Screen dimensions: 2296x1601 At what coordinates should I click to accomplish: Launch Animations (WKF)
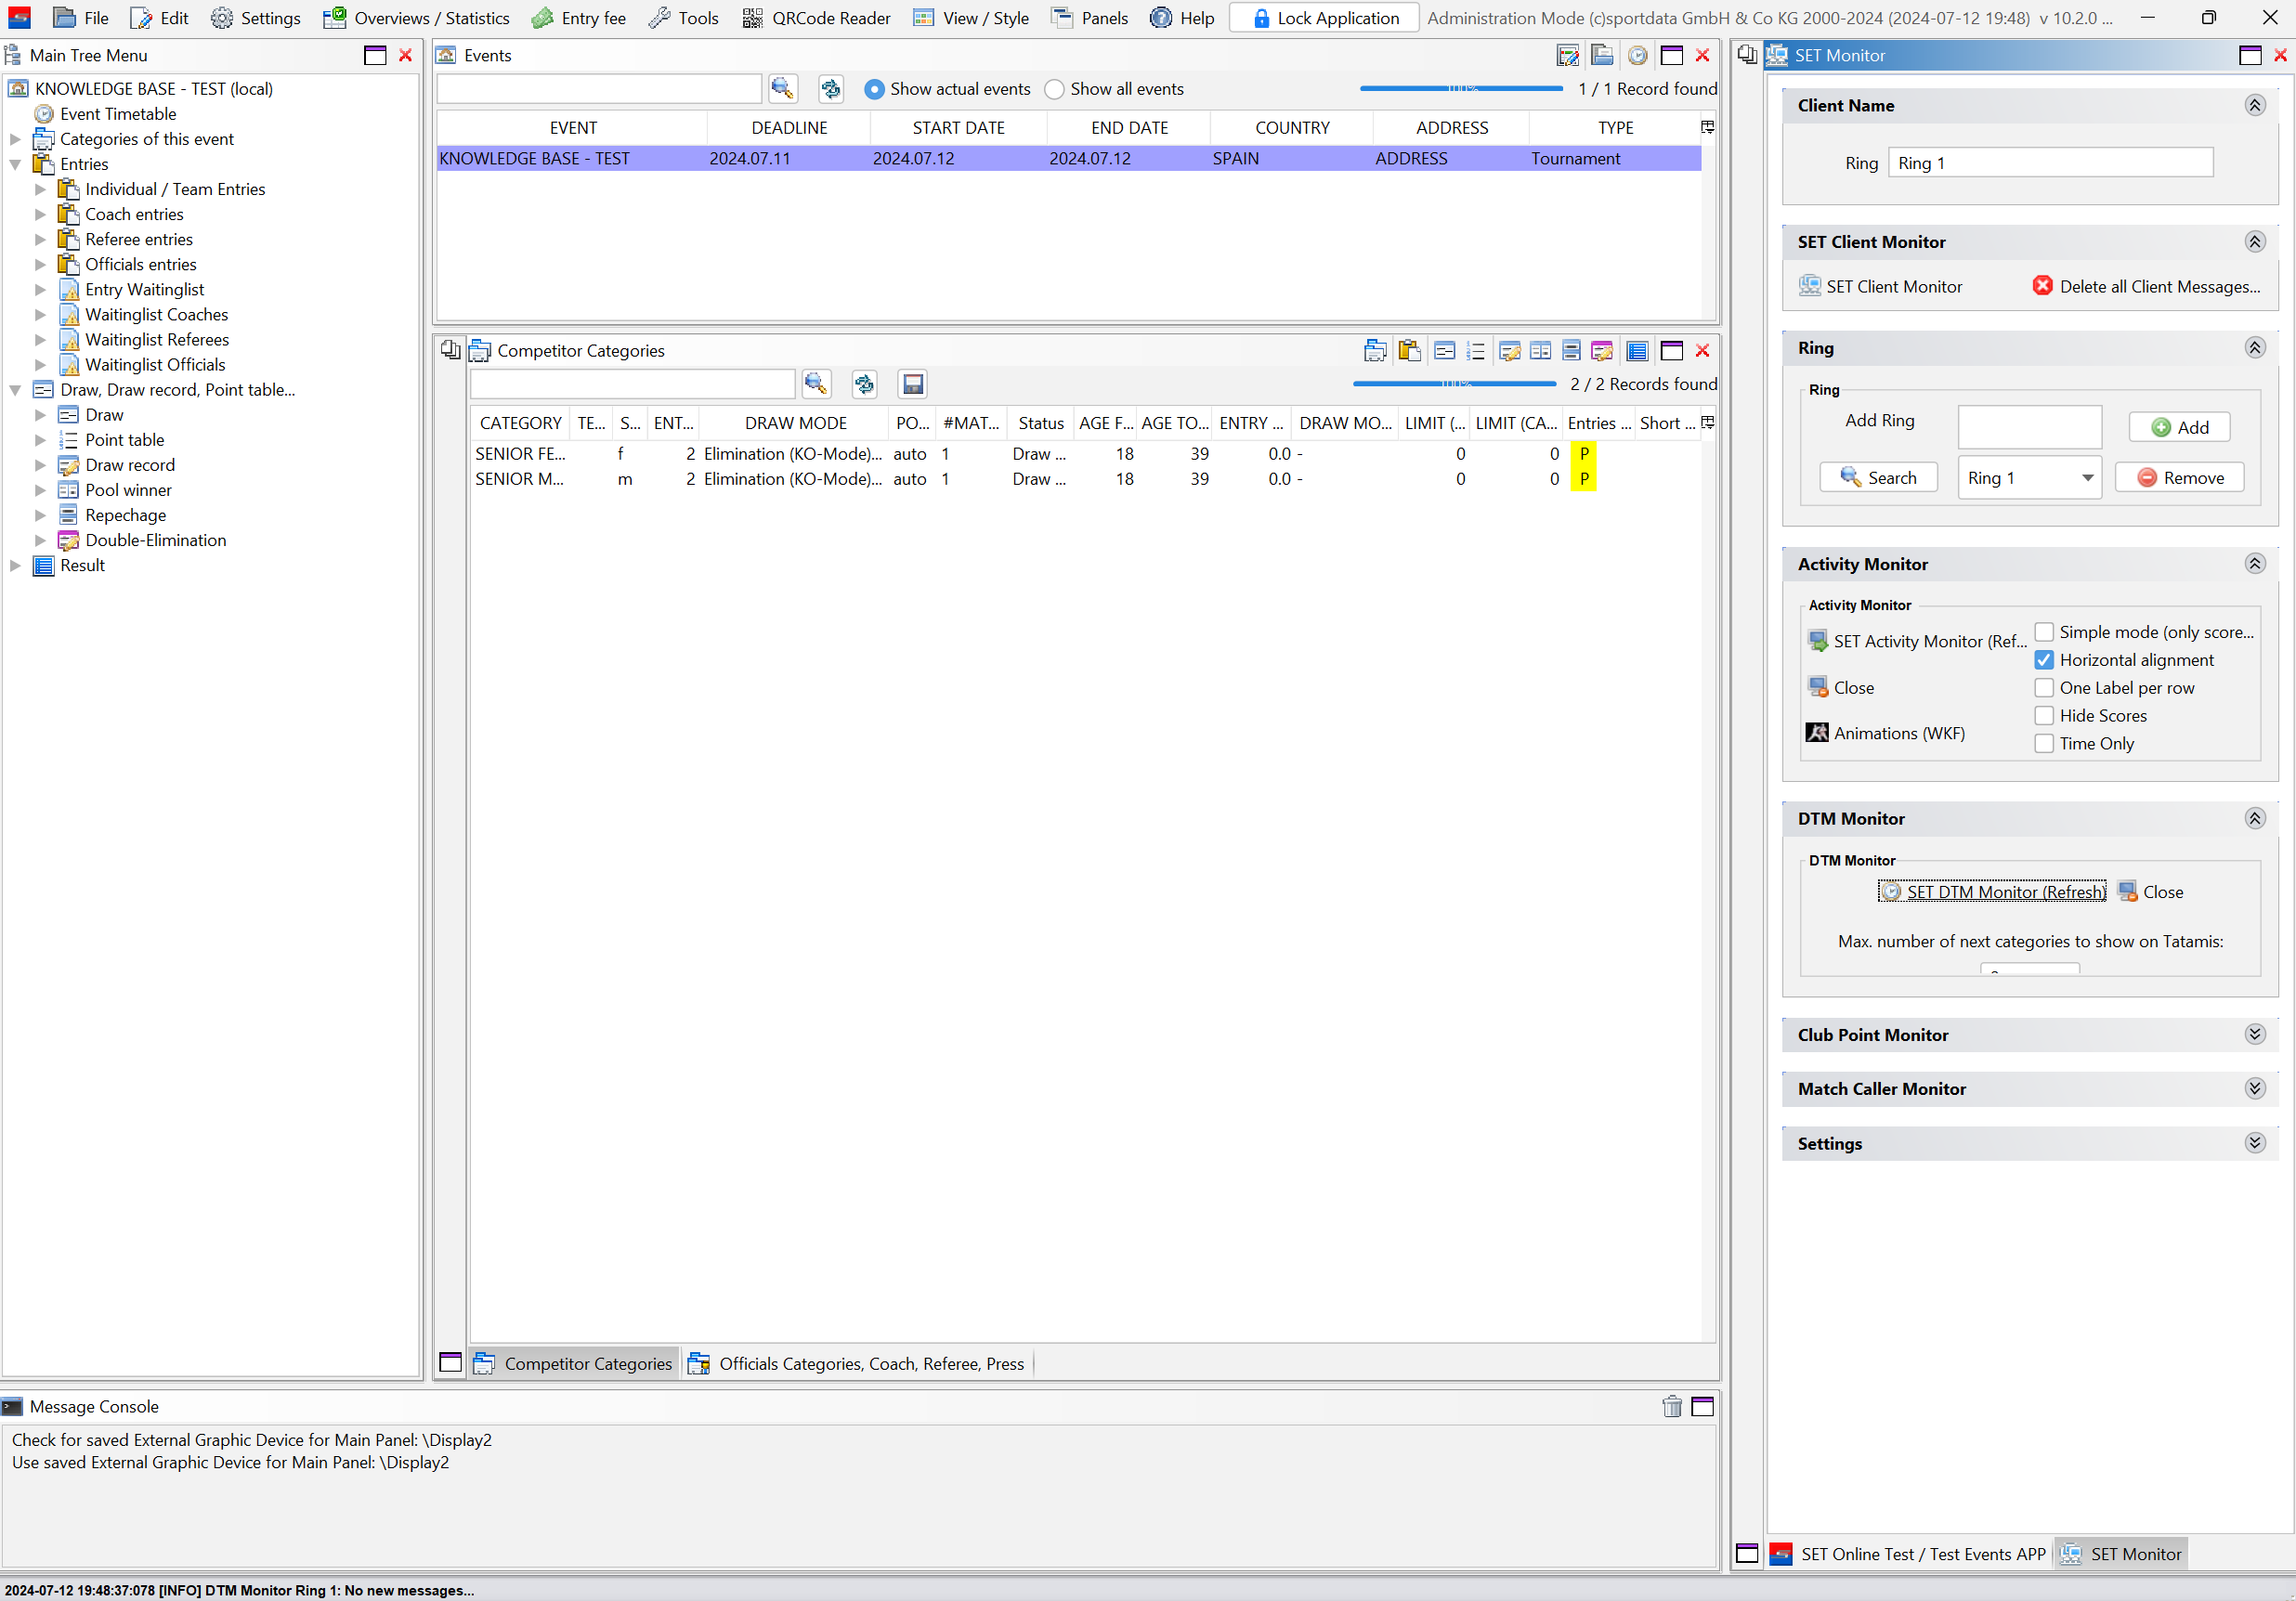(1886, 733)
